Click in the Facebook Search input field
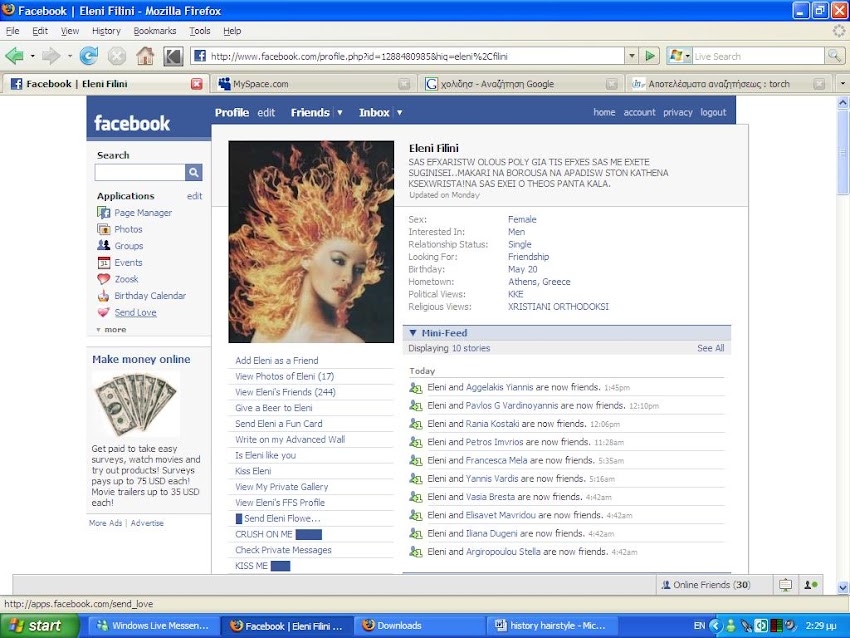The height and width of the screenshot is (638, 850). (140, 172)
